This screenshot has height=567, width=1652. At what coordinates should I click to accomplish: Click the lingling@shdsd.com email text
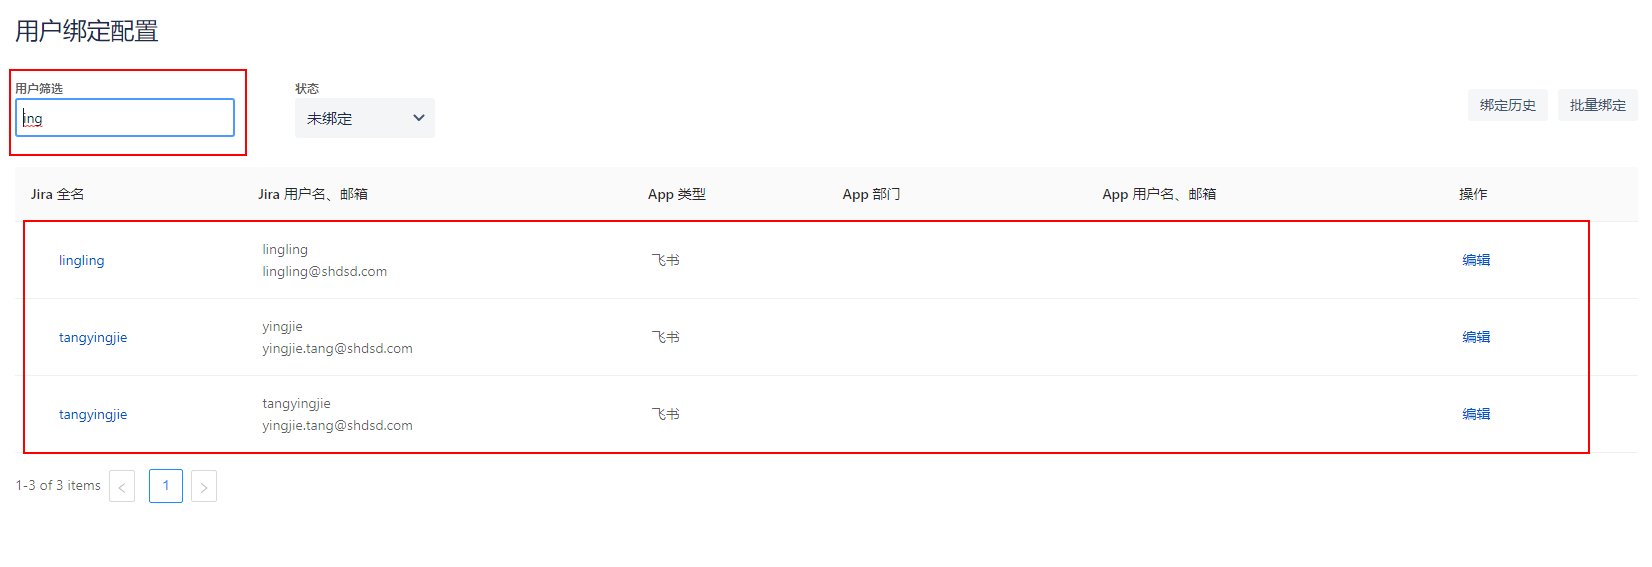(324, 272)
